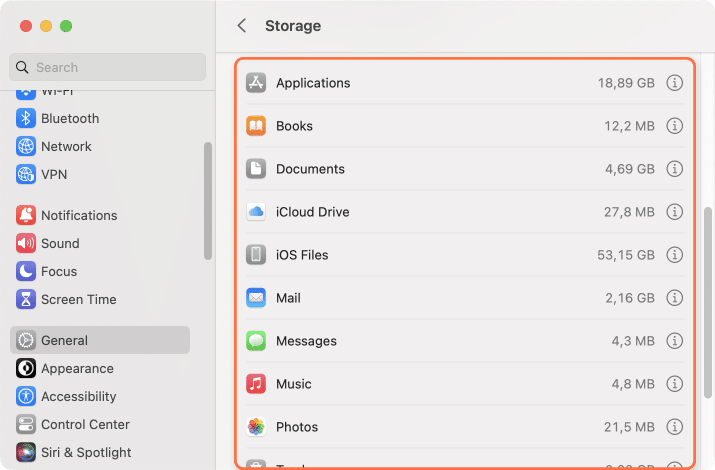Click the Siri & Spotlight icon

click(26, 452)
